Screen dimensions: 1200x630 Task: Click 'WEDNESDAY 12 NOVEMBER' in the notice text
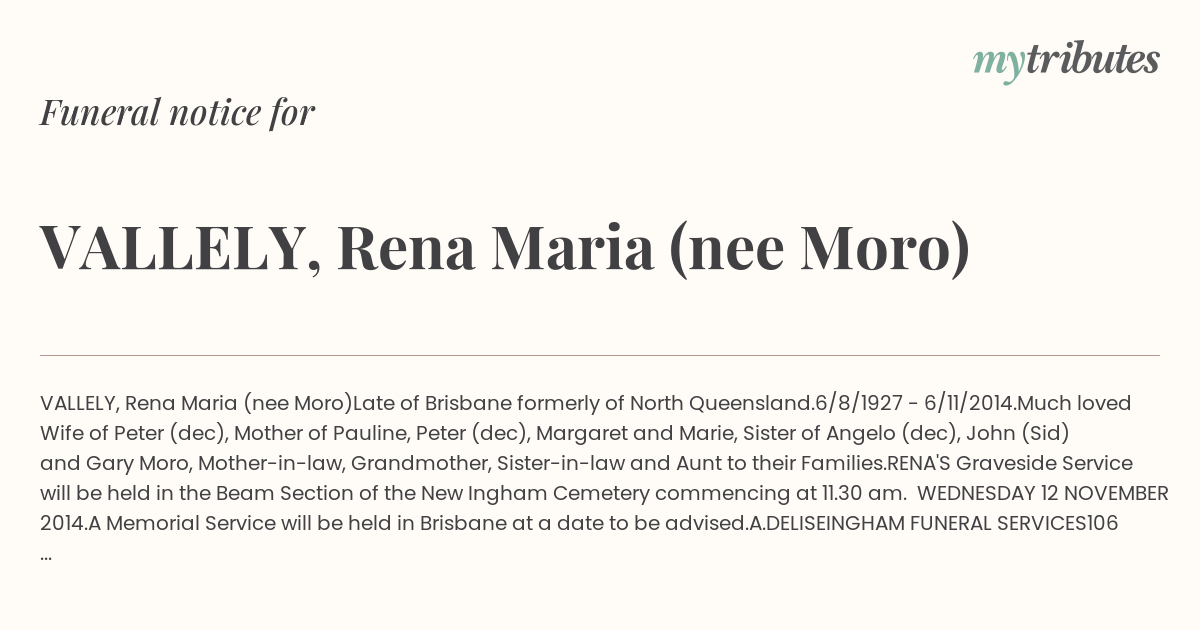1043,493
